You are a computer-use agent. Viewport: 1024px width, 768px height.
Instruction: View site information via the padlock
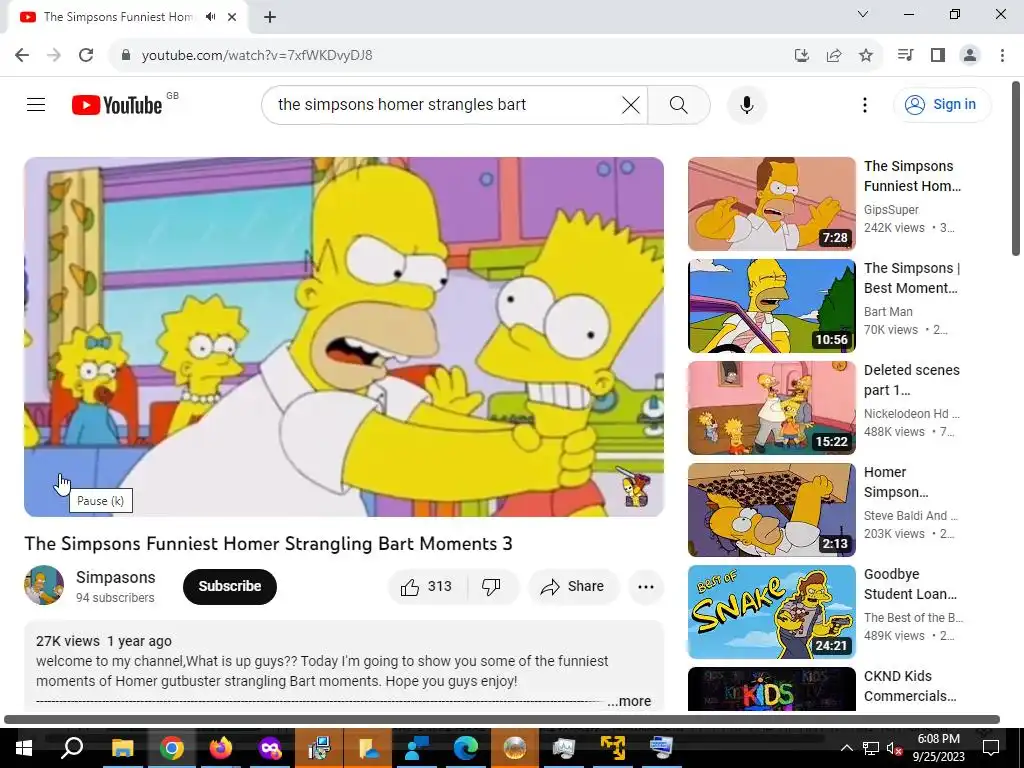[126, 55]
